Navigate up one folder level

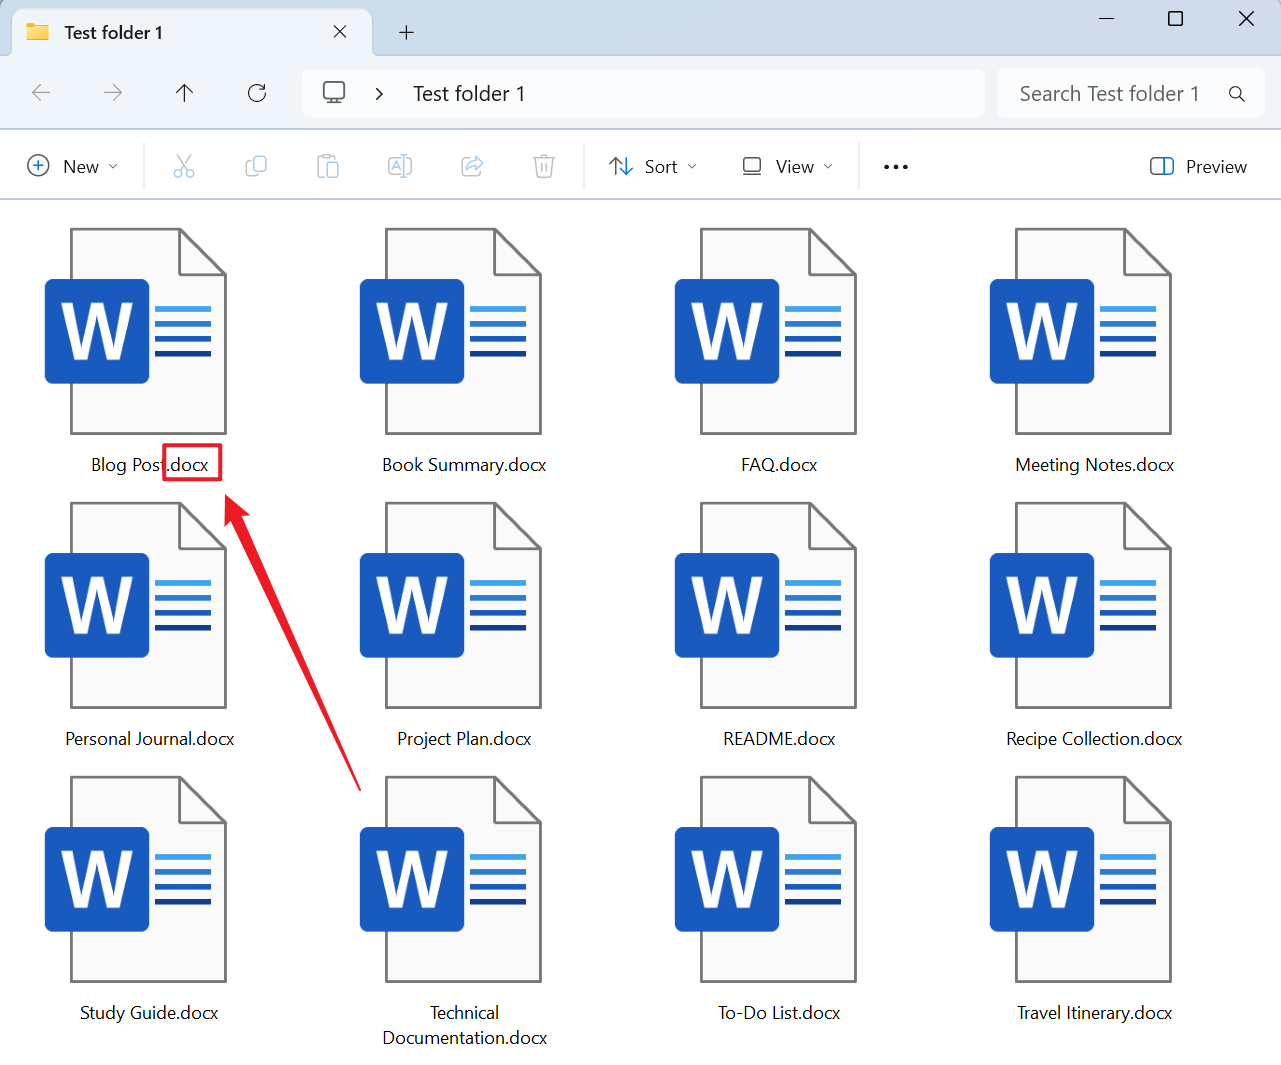point(185,92)
